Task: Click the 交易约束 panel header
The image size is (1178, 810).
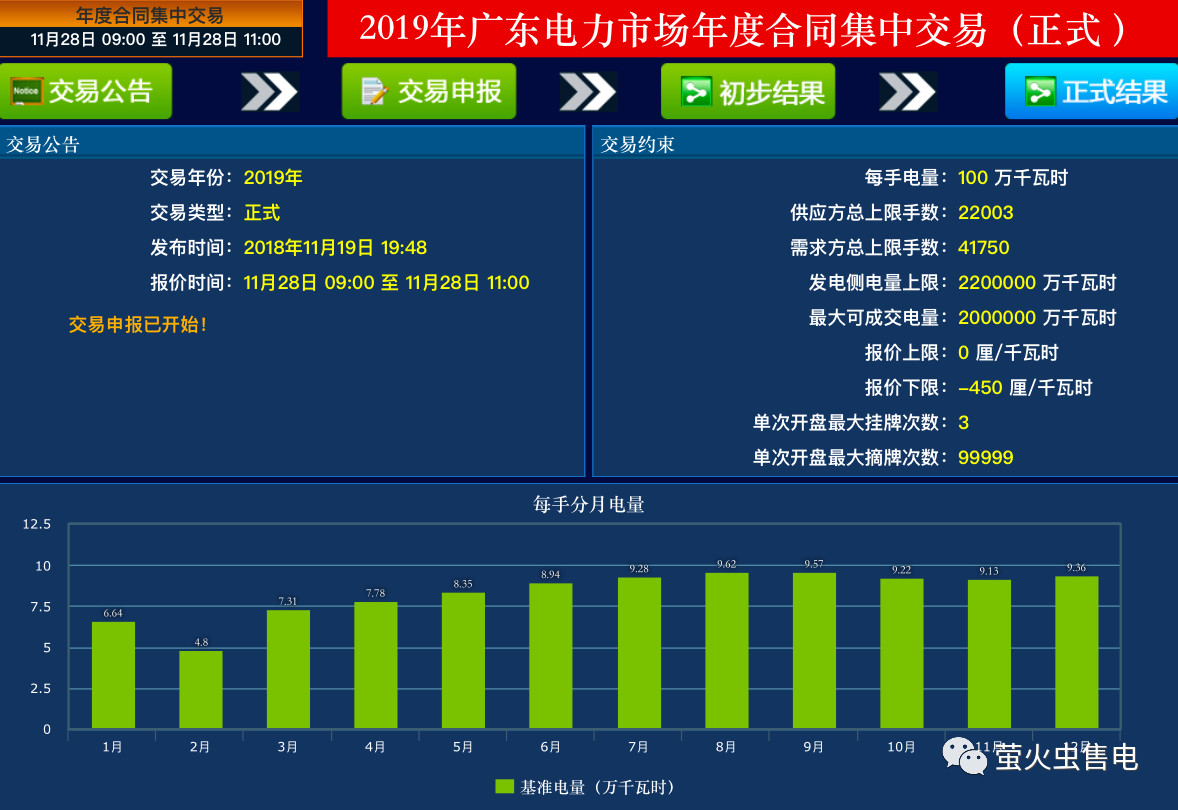Action: [884, 143]
